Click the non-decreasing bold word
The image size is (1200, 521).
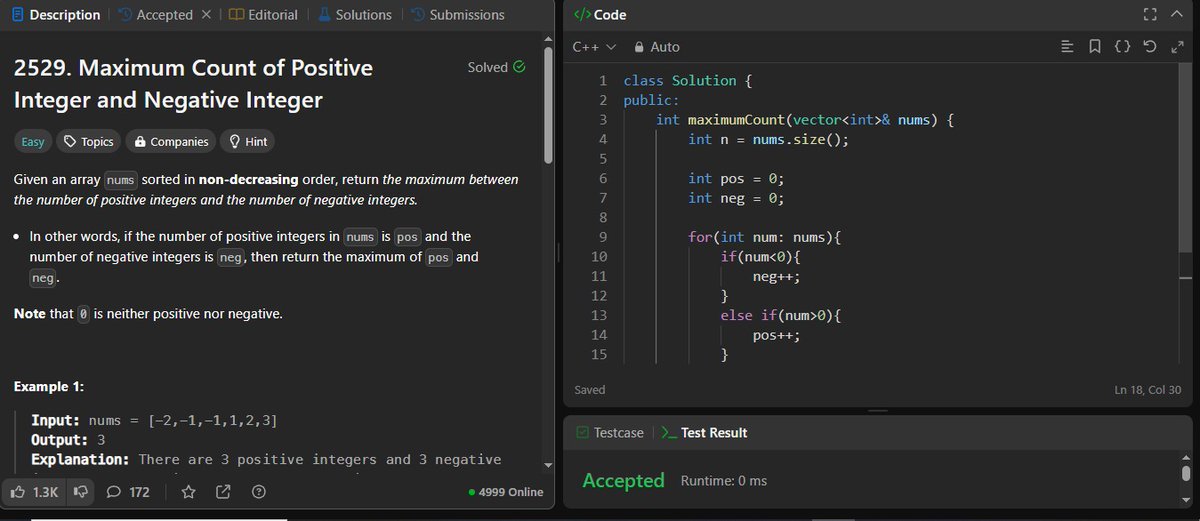tap(249, 180)
